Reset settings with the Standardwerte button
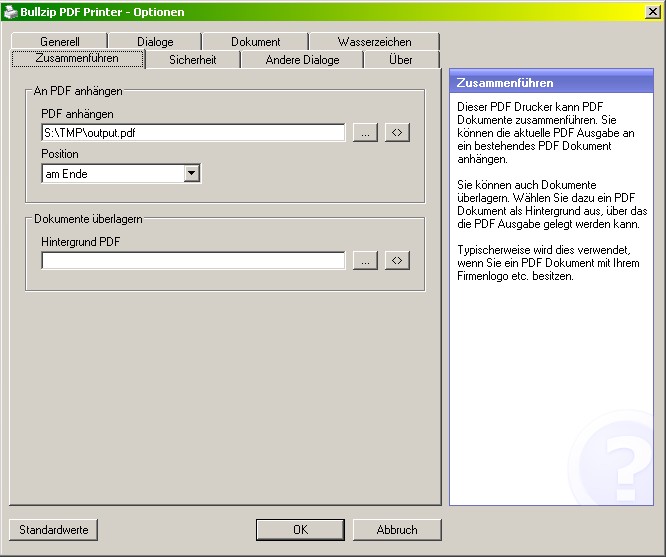 click(54, 530)
